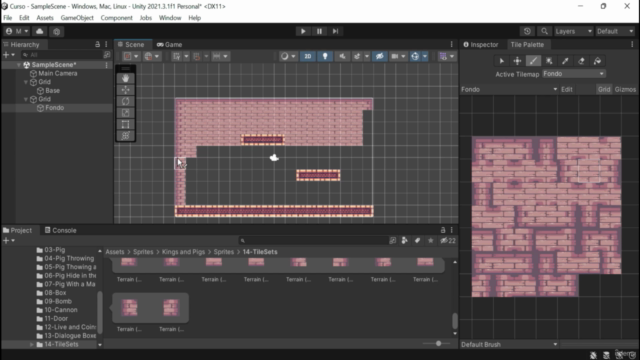Select the 13-Dialogue Boxes folder
The width and height of the screenshot is (640, 360).
[x=66, y=336]
